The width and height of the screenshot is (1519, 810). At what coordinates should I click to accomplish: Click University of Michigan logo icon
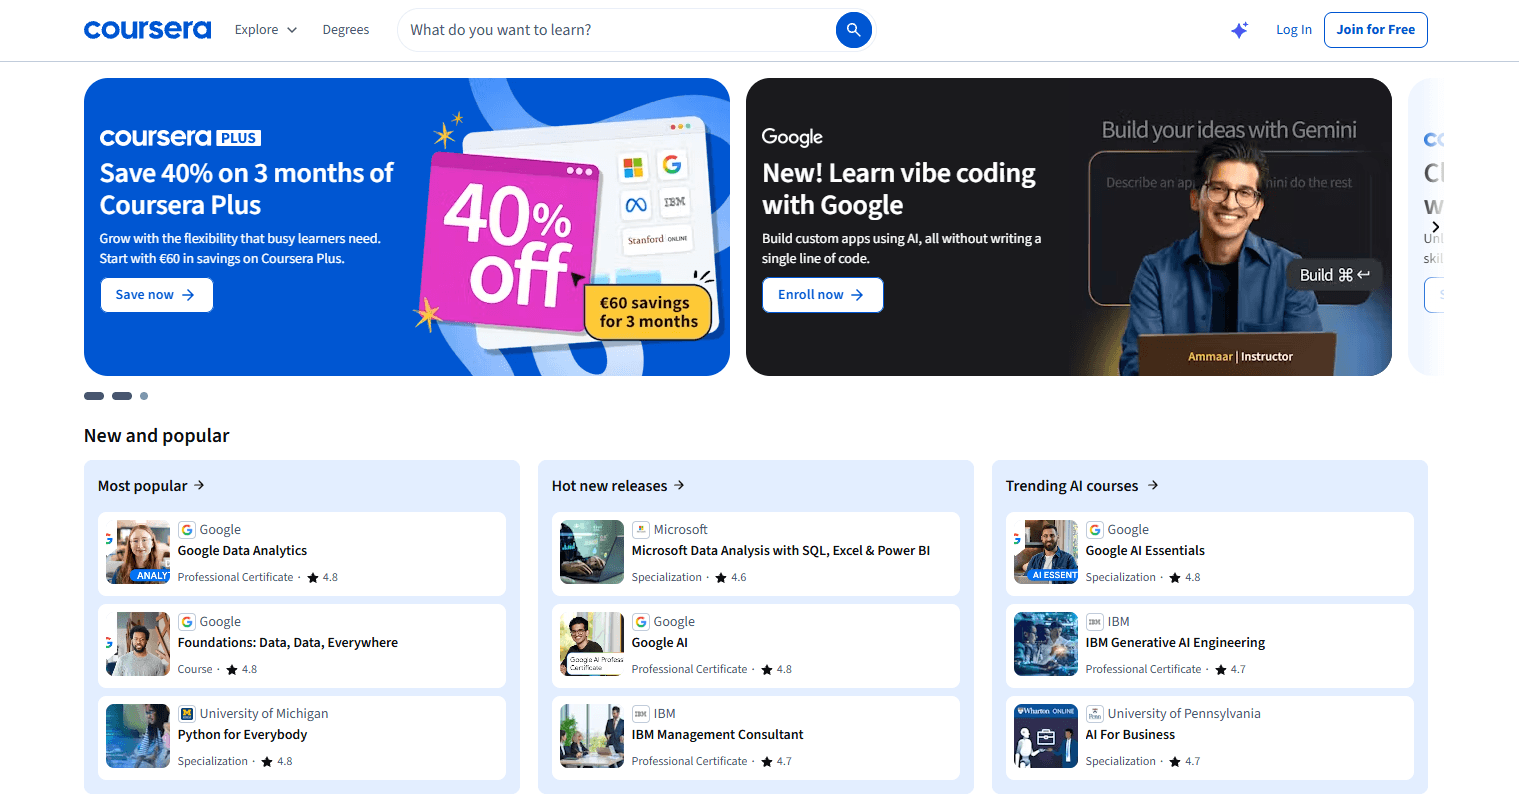[x=187, y=714]
